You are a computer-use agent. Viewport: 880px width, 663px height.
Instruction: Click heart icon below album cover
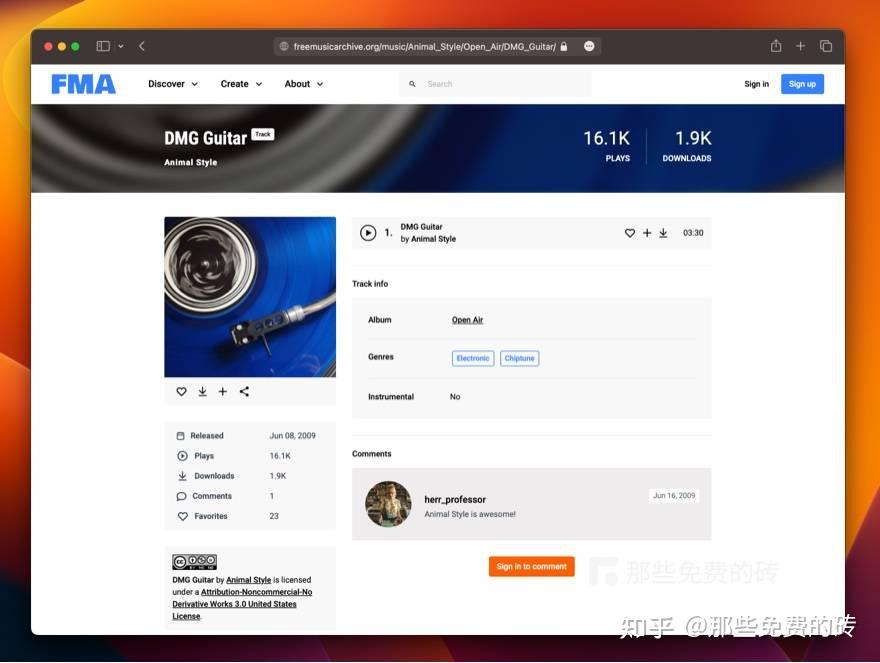(181, 391)
